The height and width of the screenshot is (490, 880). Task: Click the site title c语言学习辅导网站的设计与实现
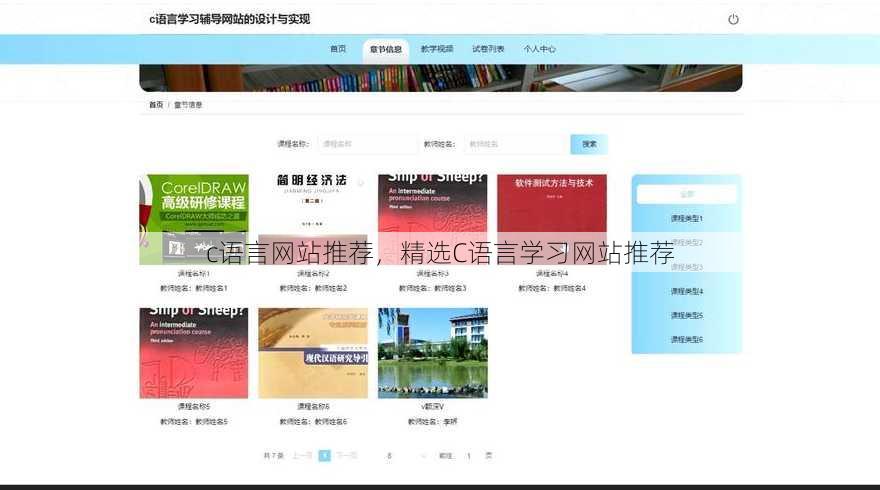tap(230, 19)
